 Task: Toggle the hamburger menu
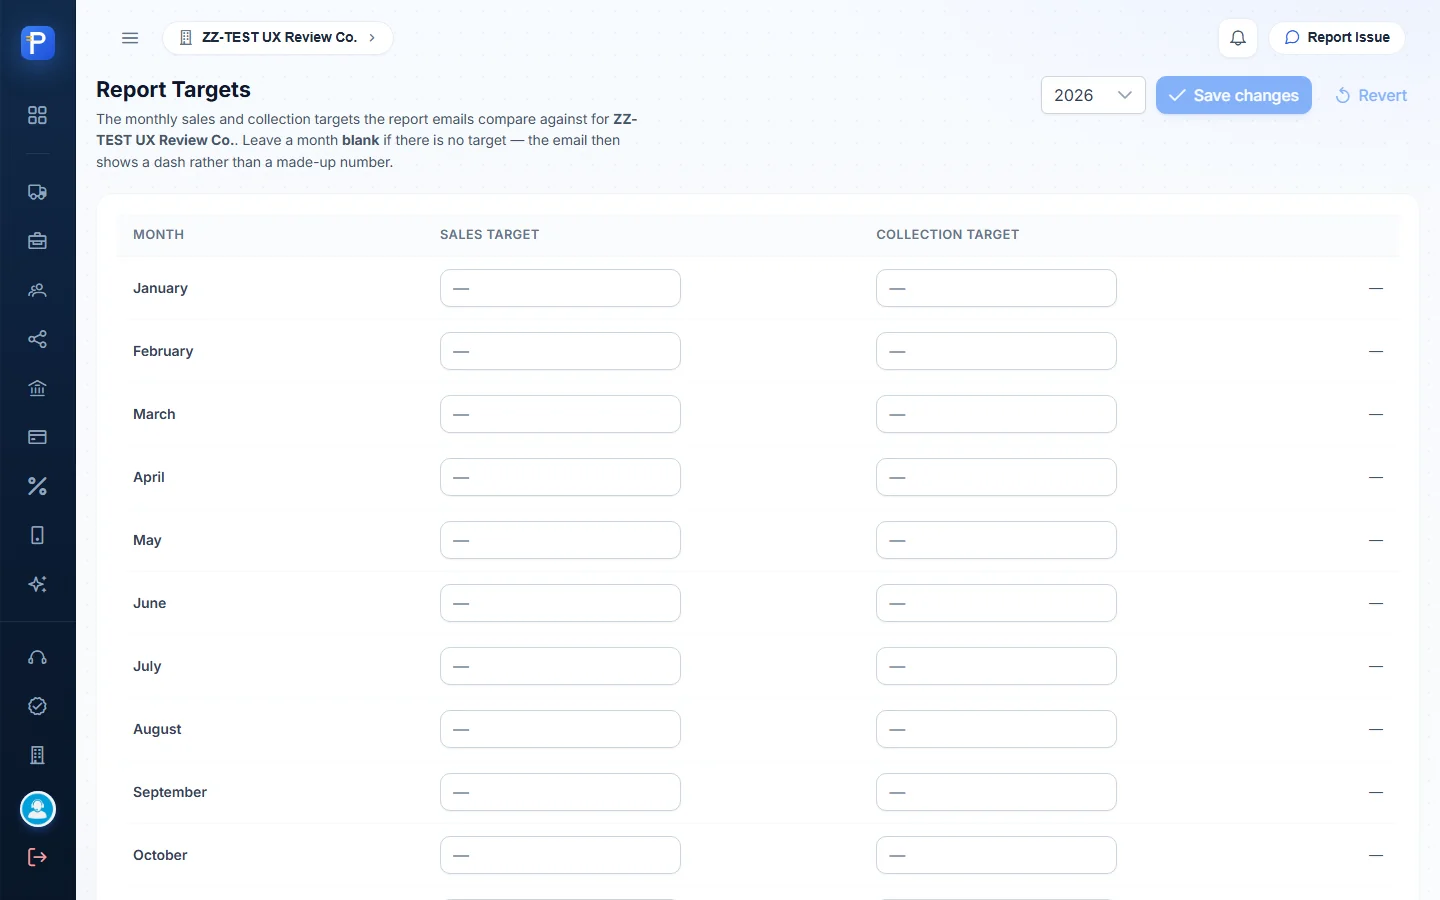130,38
